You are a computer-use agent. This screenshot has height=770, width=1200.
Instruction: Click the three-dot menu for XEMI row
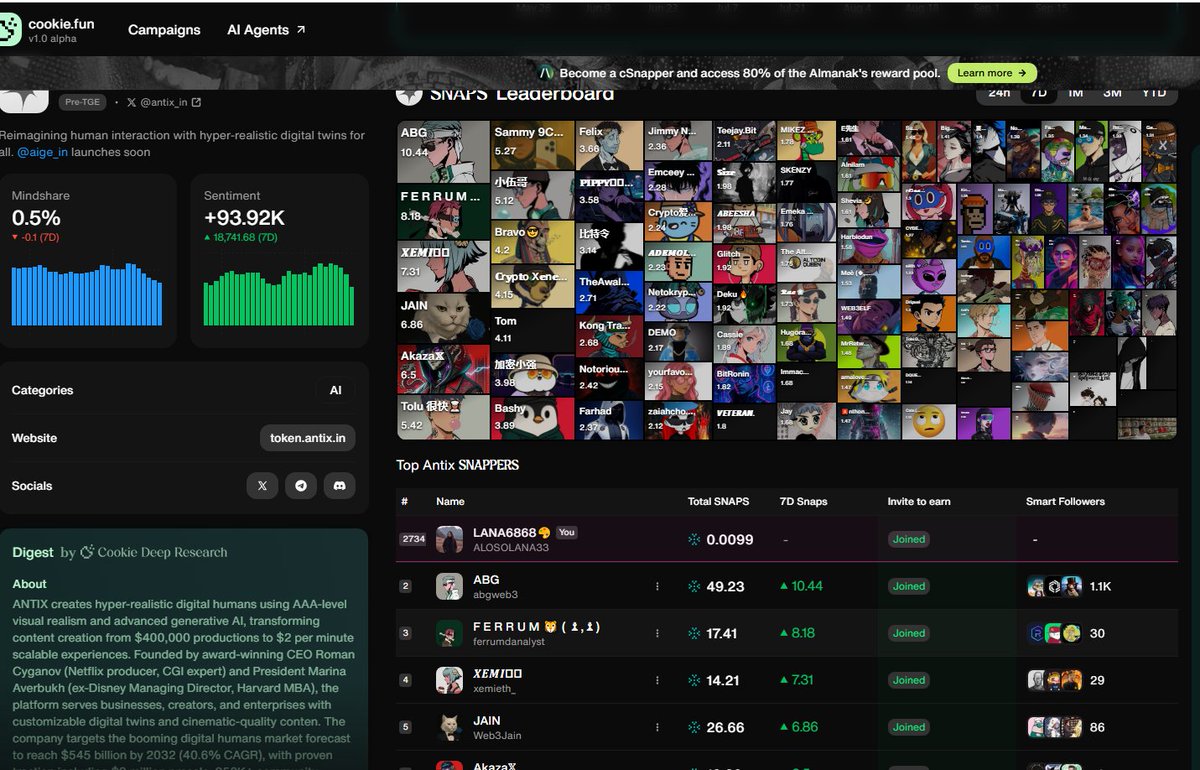(x=657, y=680)
